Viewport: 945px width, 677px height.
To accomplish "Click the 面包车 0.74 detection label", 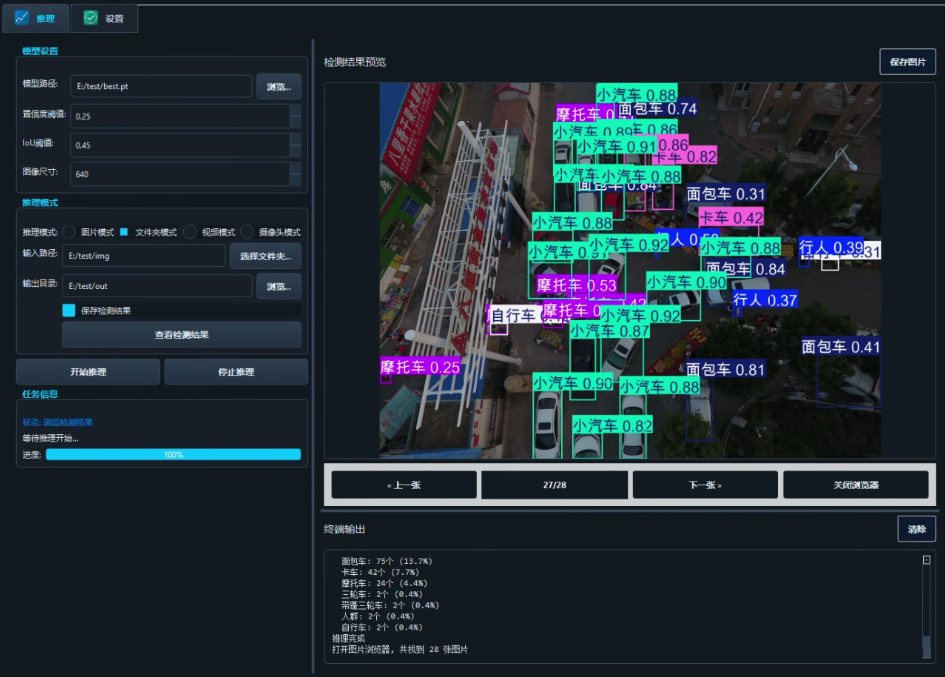I will click(658, 109).
